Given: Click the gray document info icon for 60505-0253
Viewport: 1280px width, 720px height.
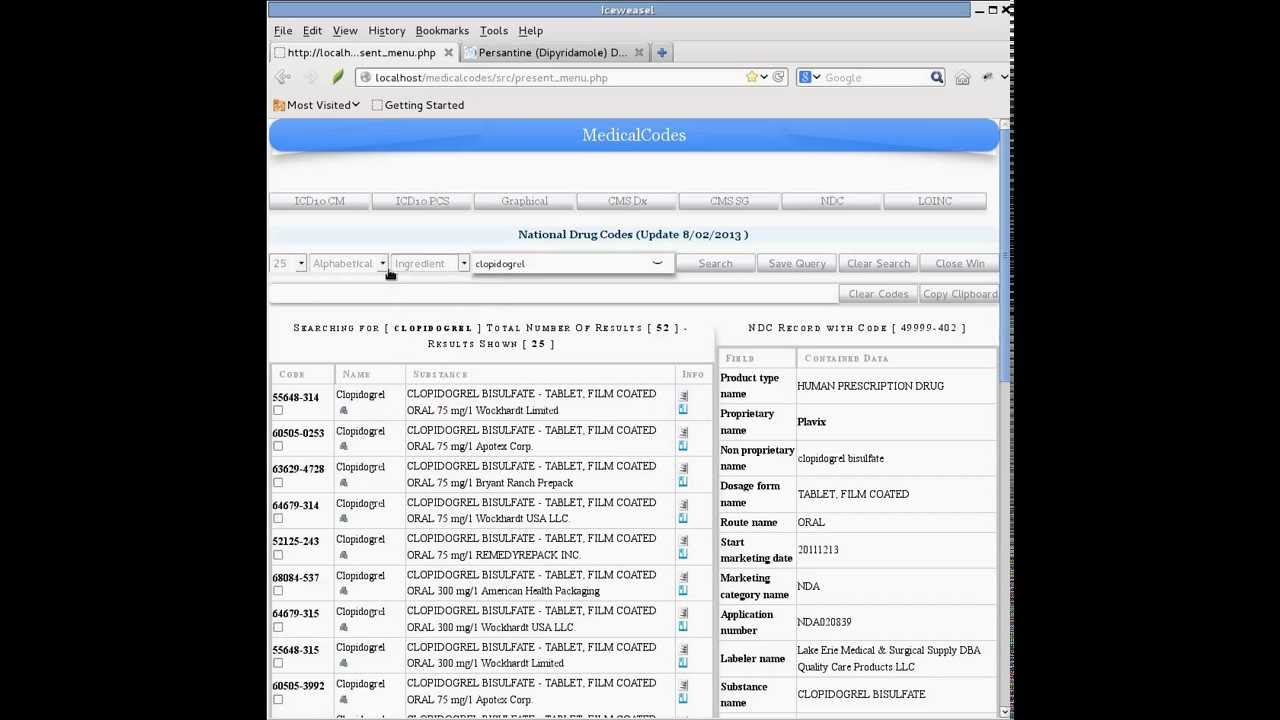Looking at the screenshot, I should [x=684, y=433].
